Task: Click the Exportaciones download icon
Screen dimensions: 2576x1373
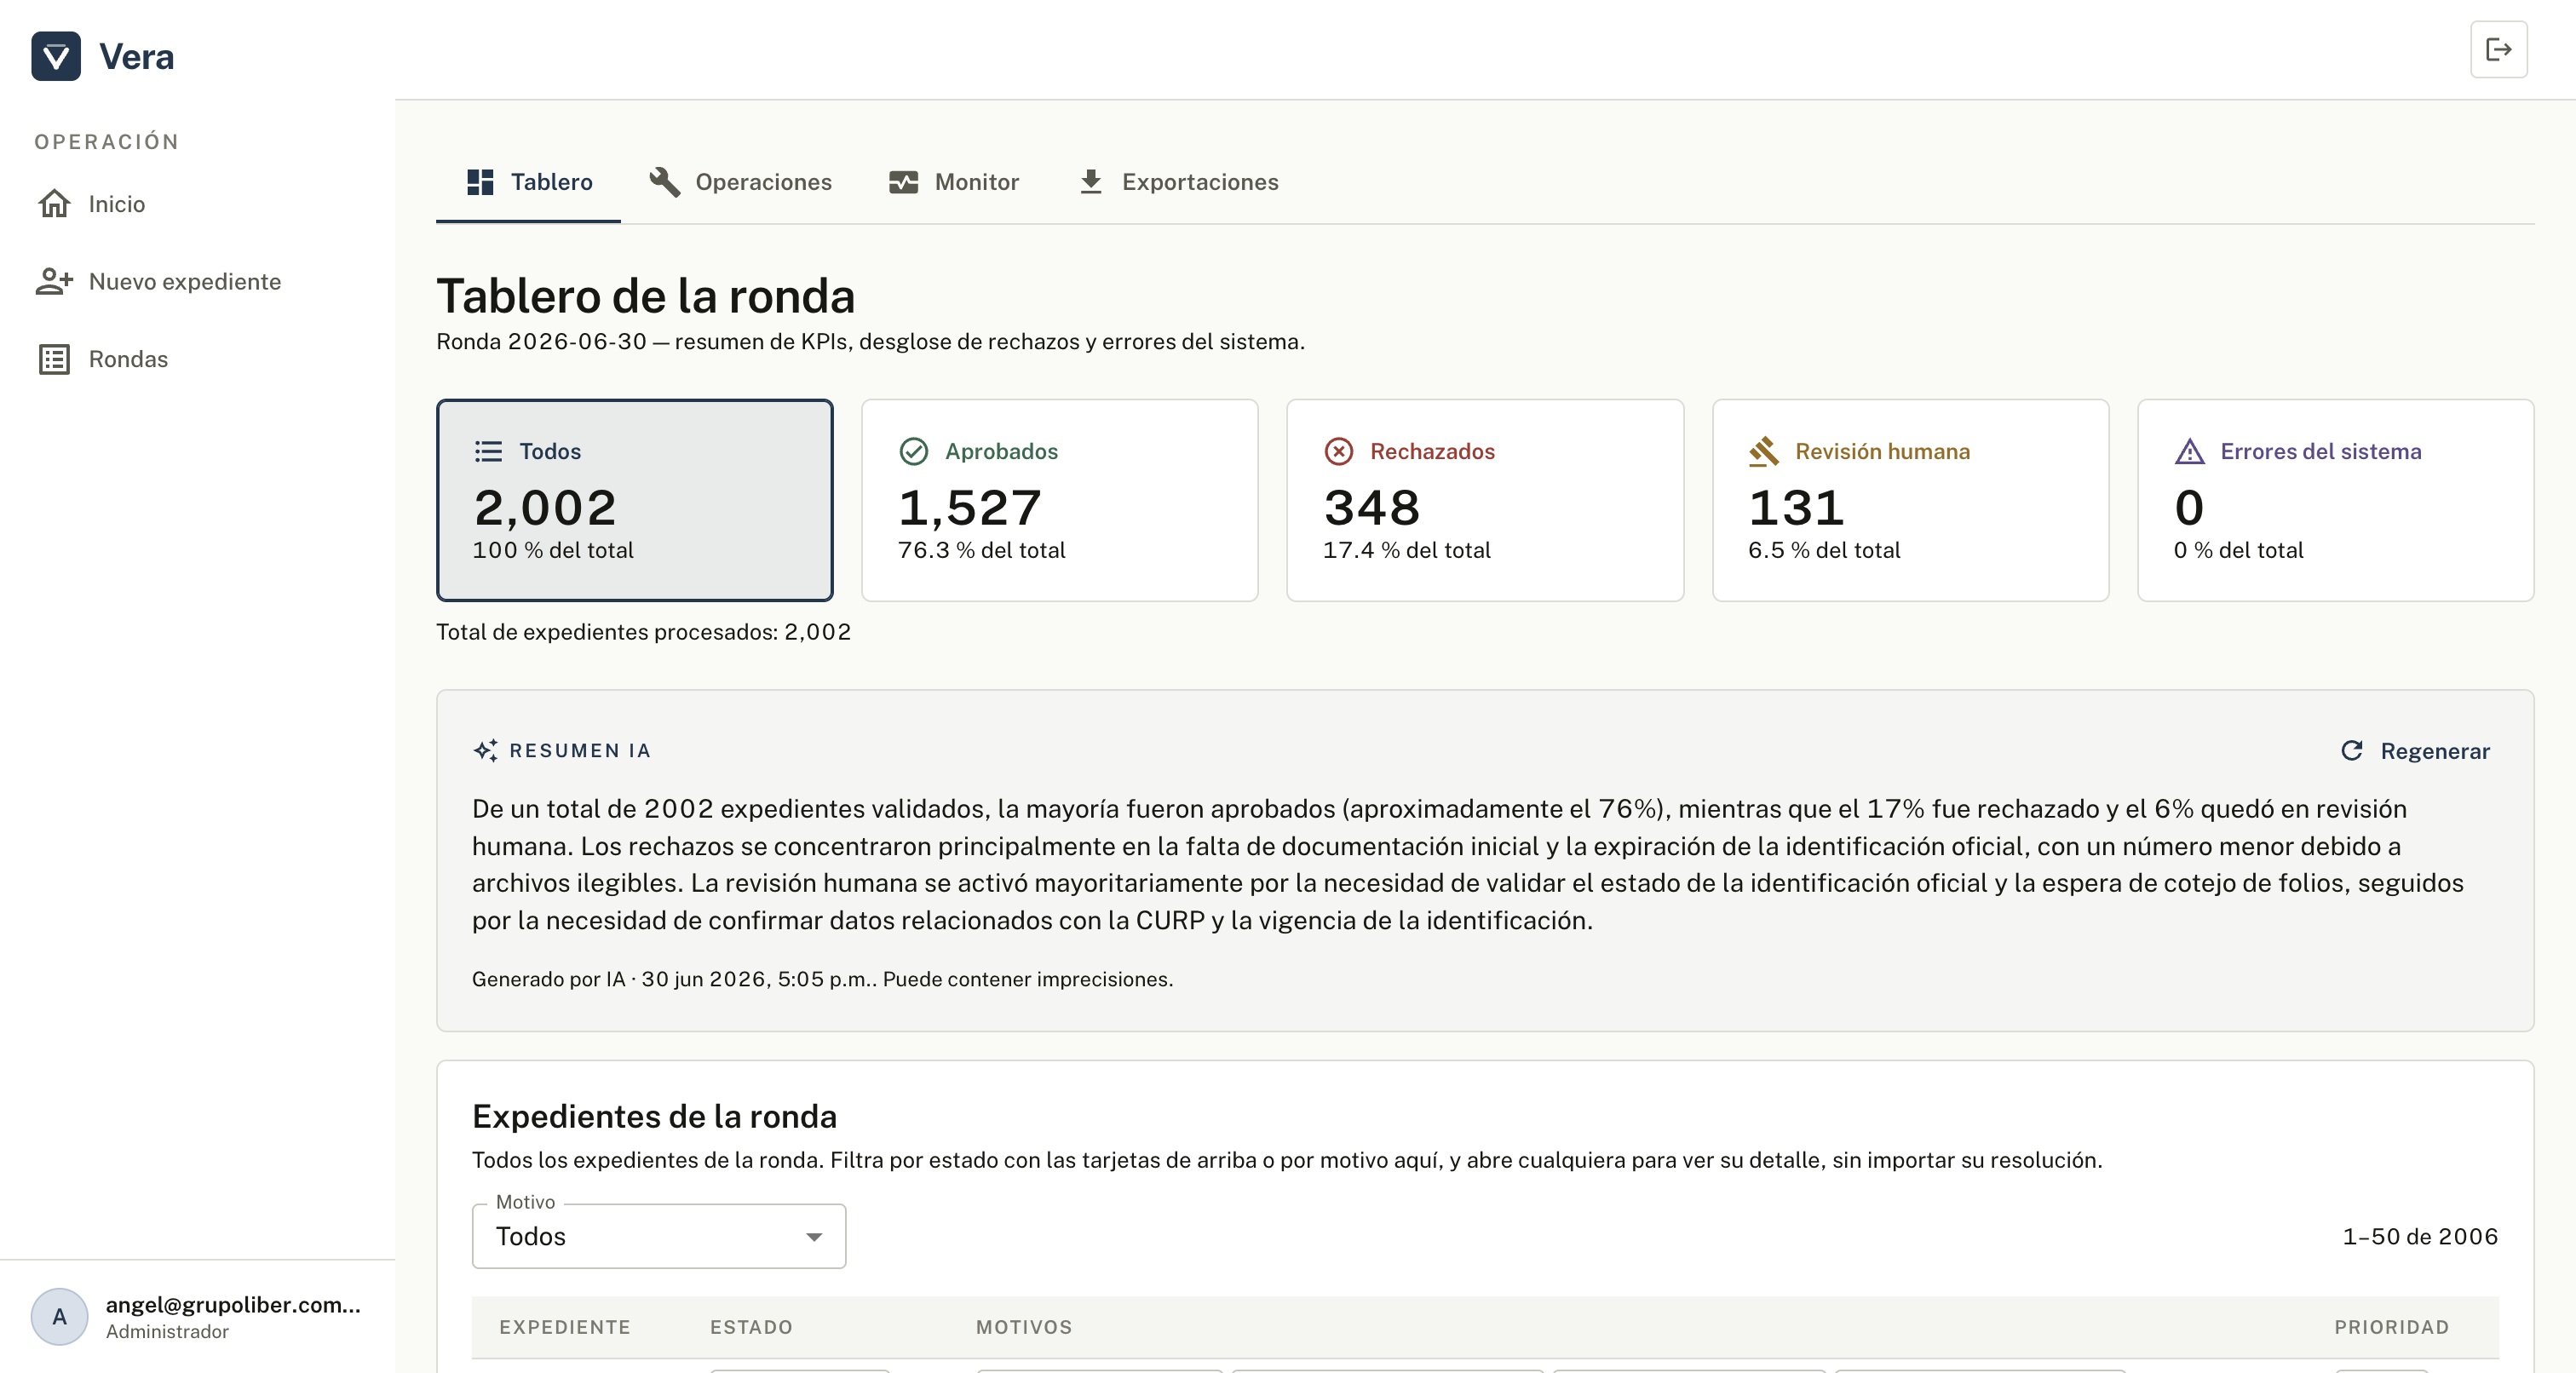Action: [x=1091, y=182]
